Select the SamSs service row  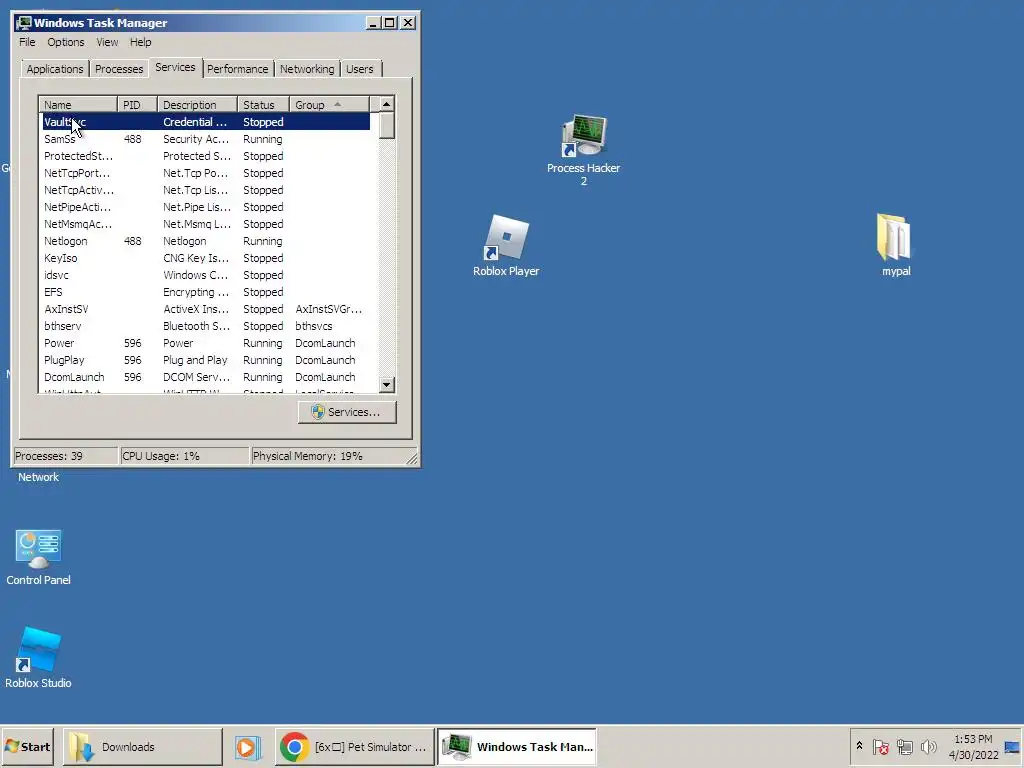point(206,139)
